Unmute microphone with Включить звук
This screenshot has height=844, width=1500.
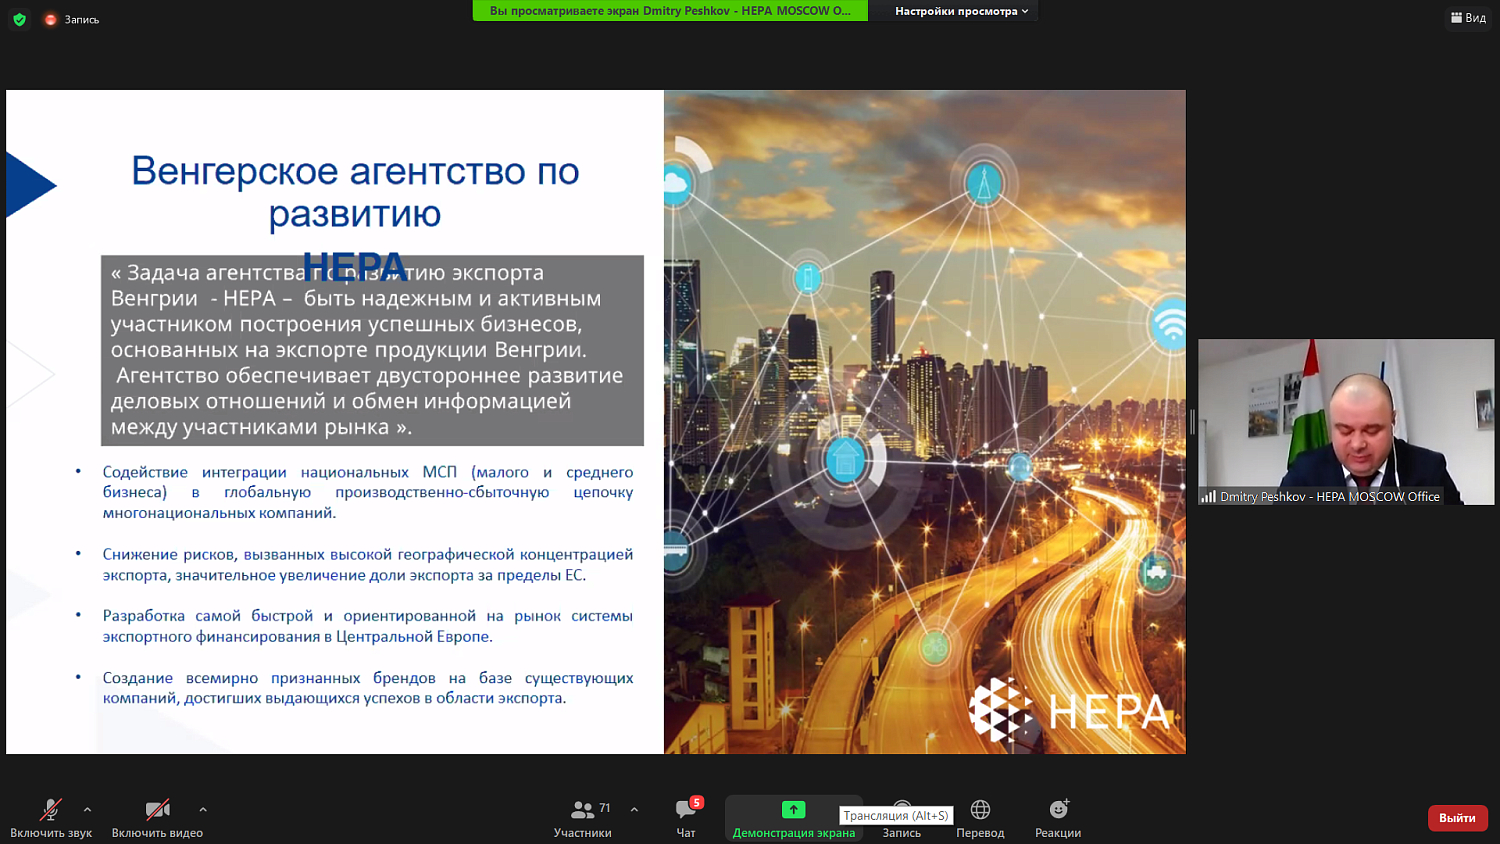point(51,816)
